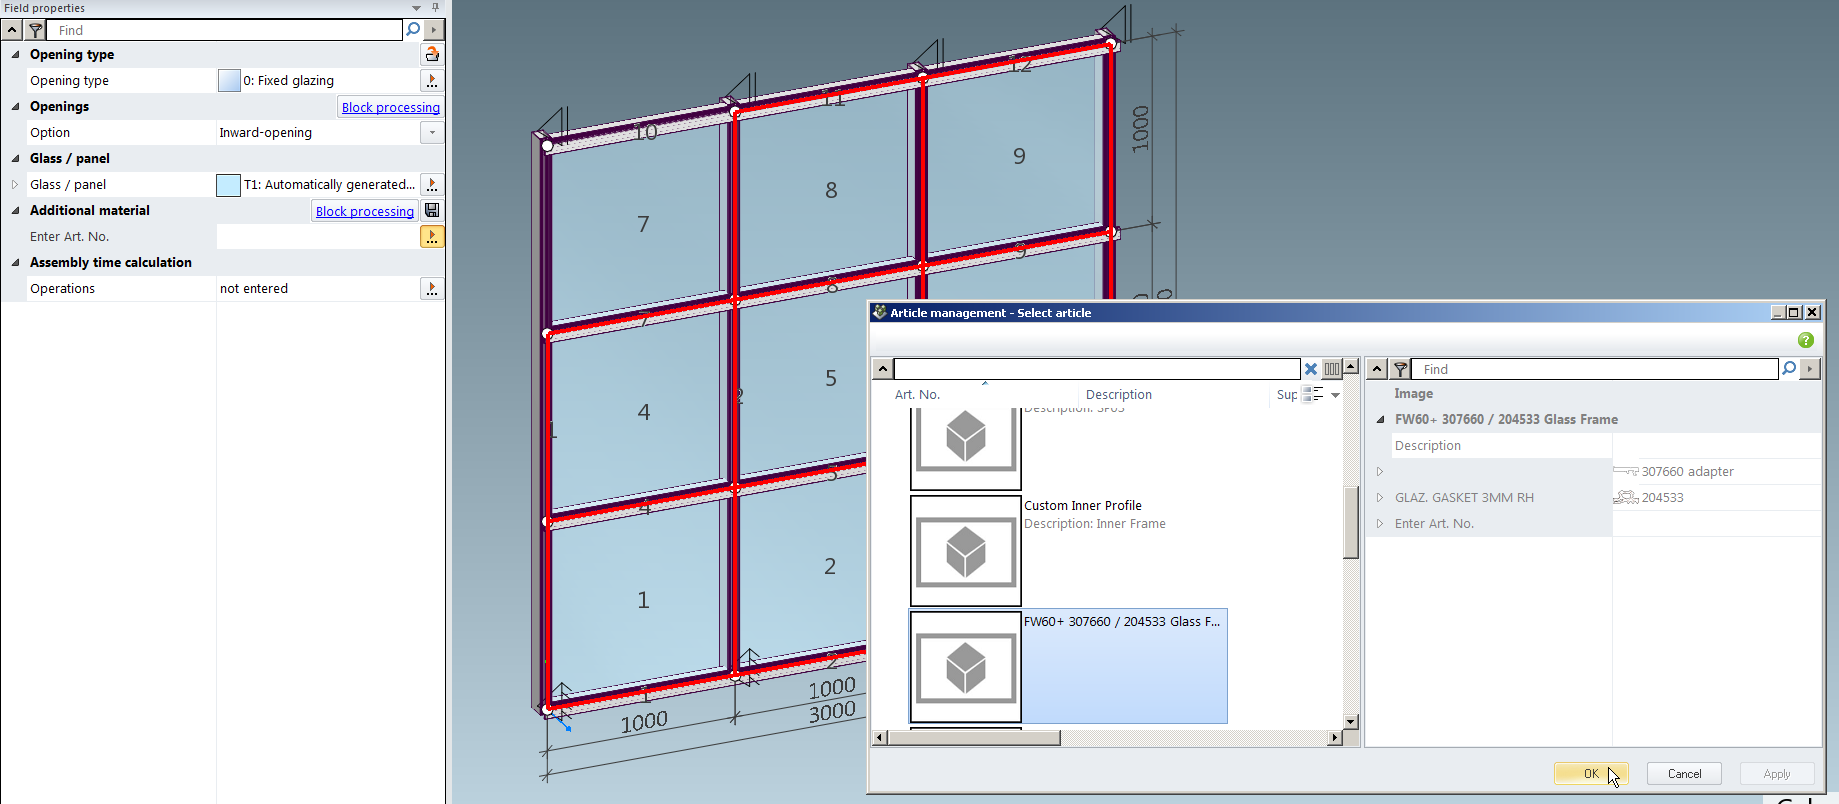The width and height of the screenshot is (1839, 804).
Task: Click the orange arrow icon in Opening type header
Action: point(432,55)
